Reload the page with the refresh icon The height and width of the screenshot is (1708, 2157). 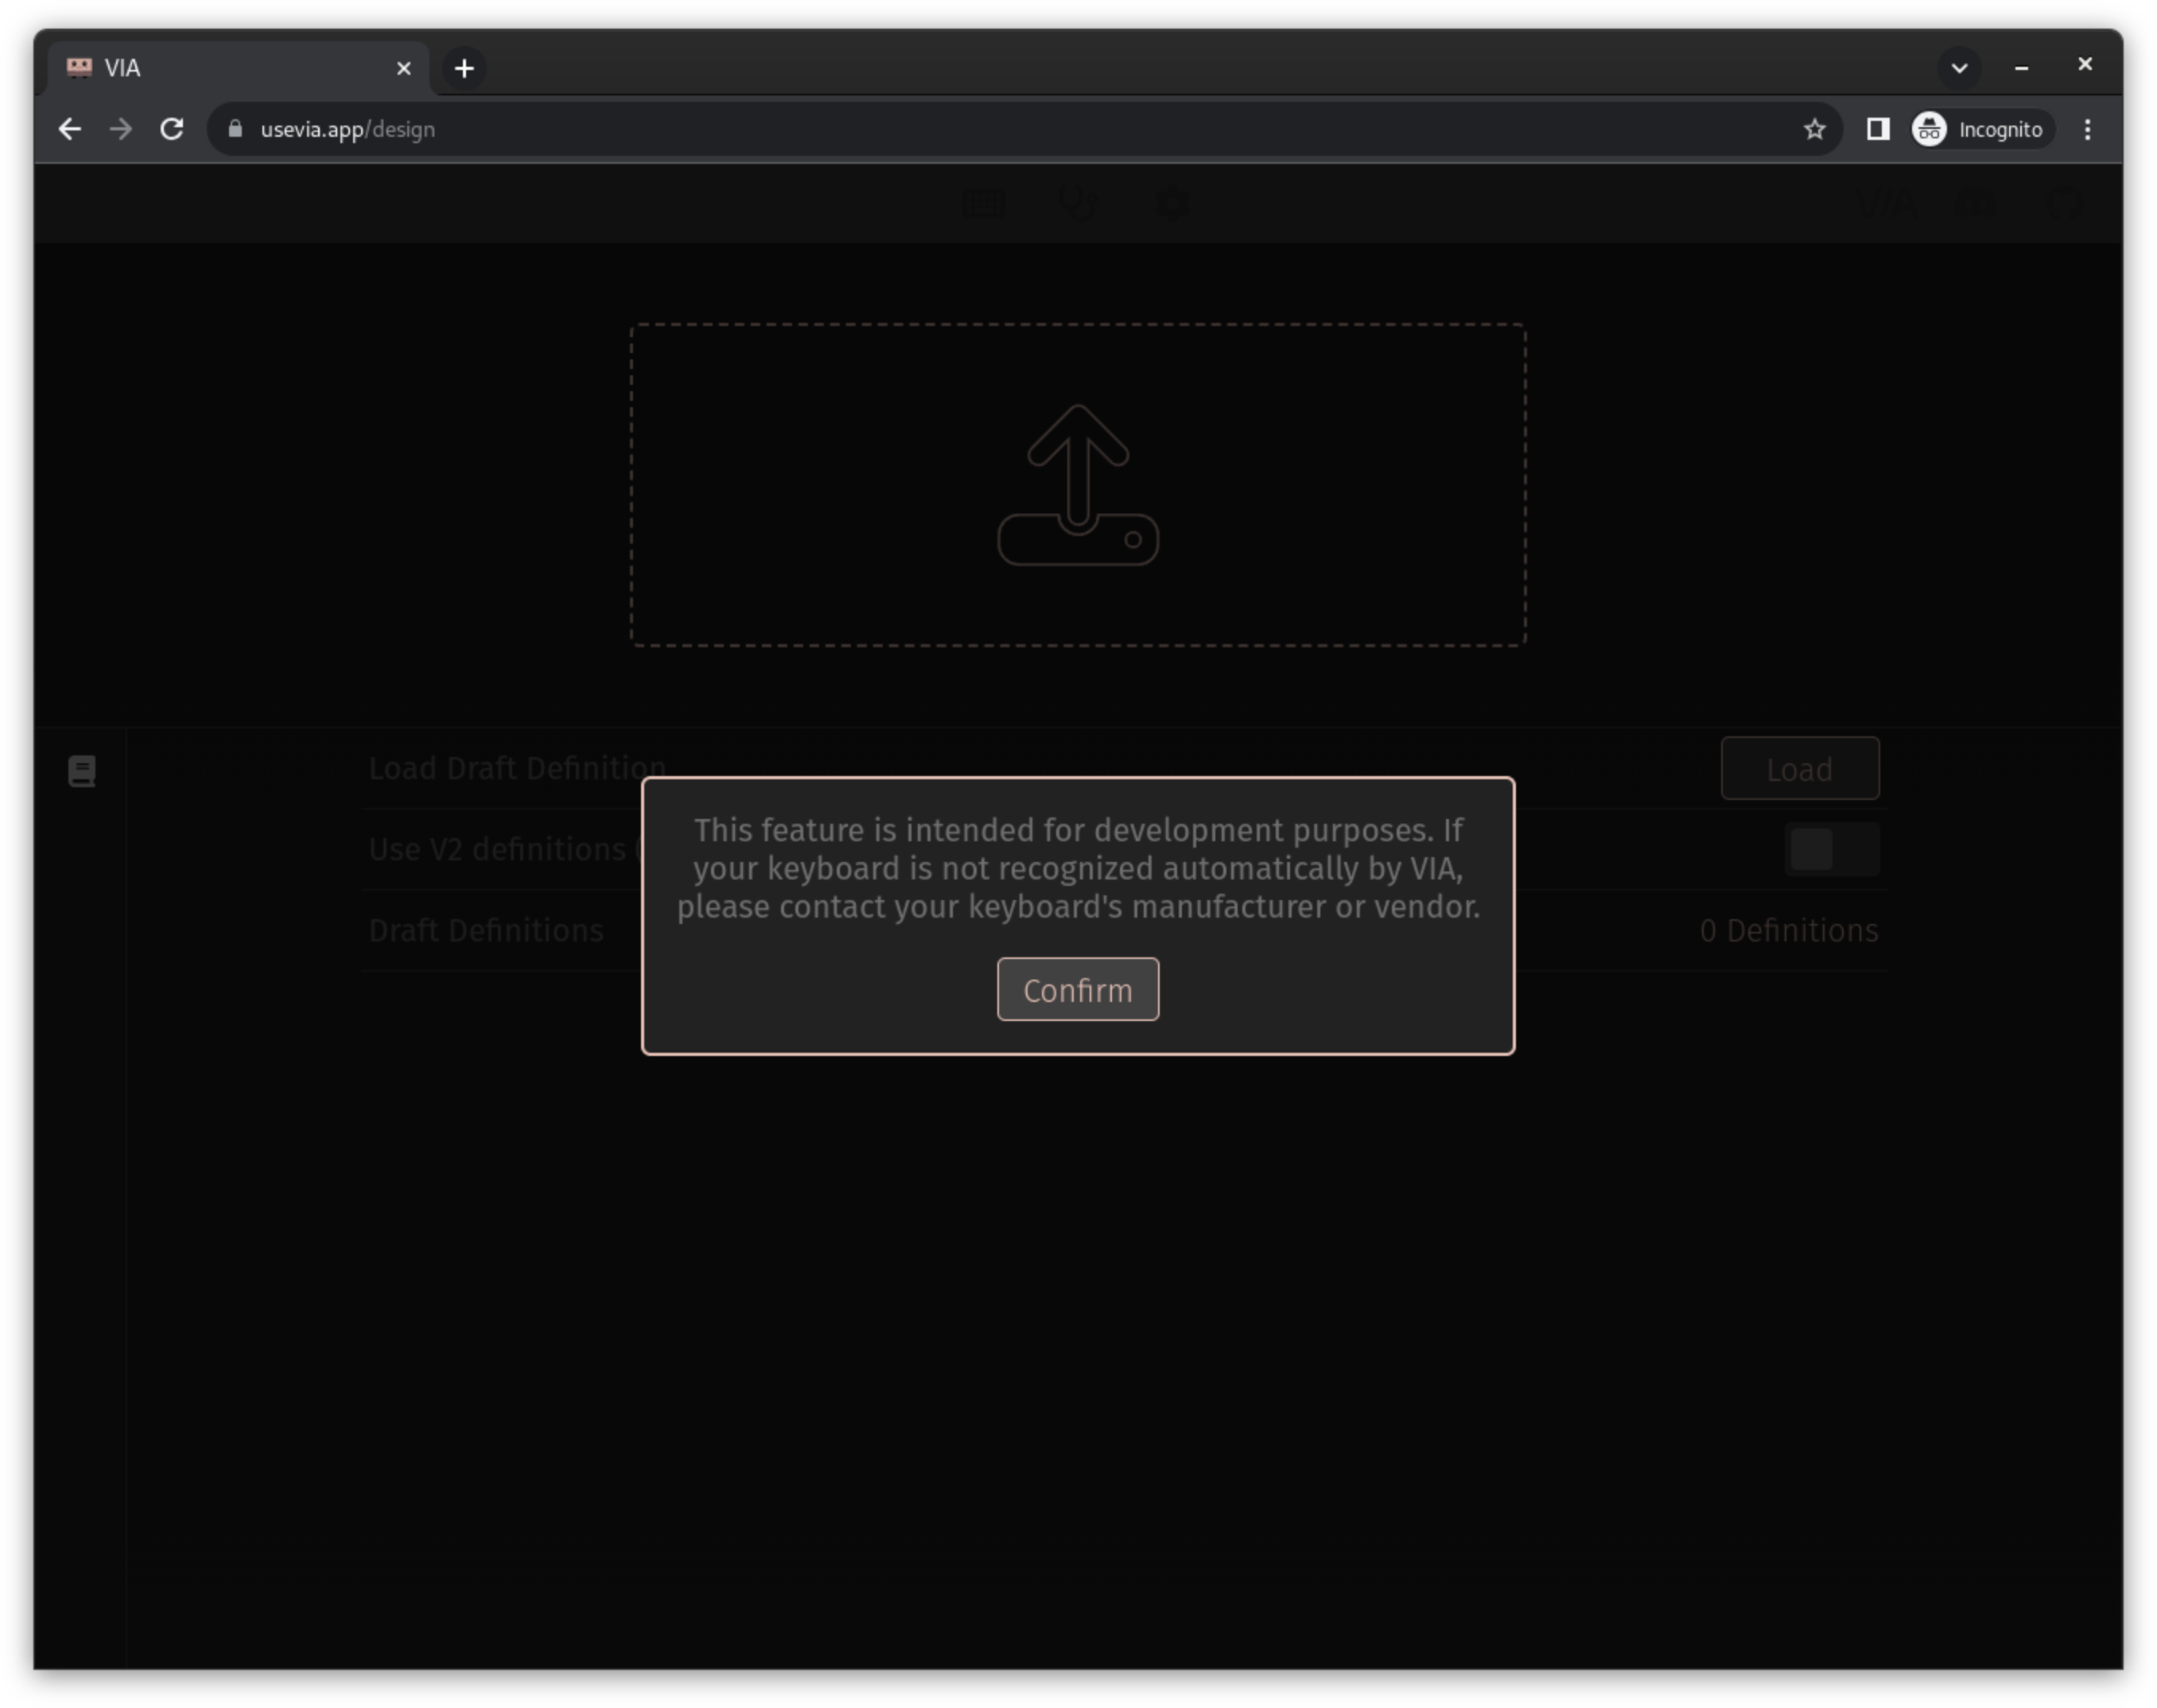click(x=172, y=129)
